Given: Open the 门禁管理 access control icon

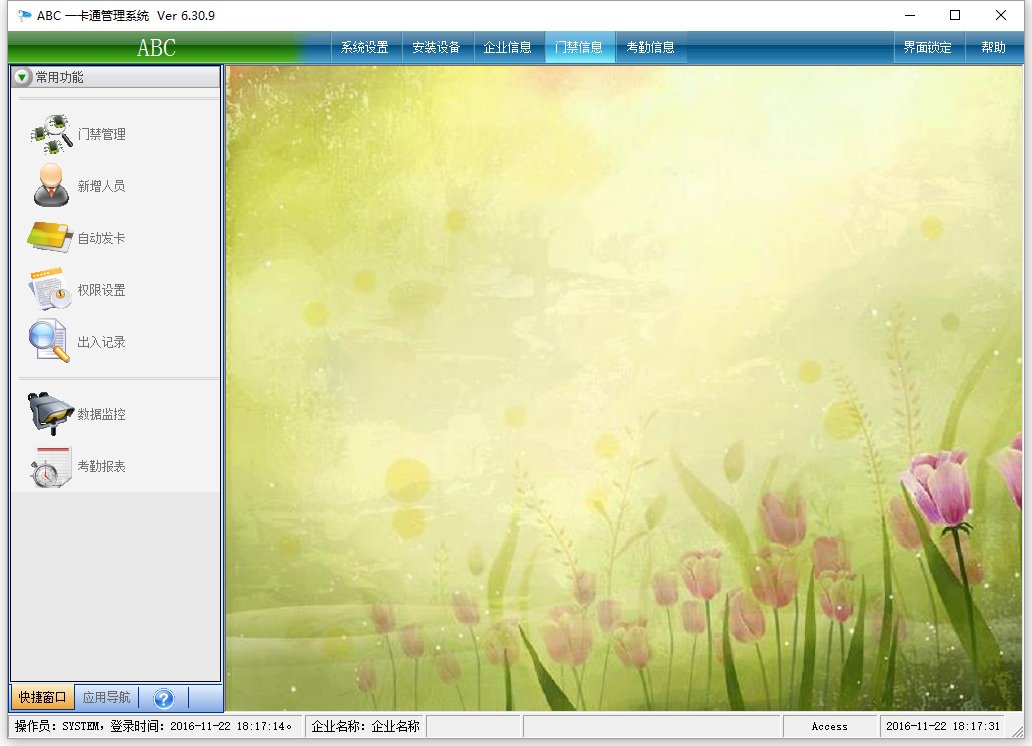Looking at the screenshot, I should point(52,134).
